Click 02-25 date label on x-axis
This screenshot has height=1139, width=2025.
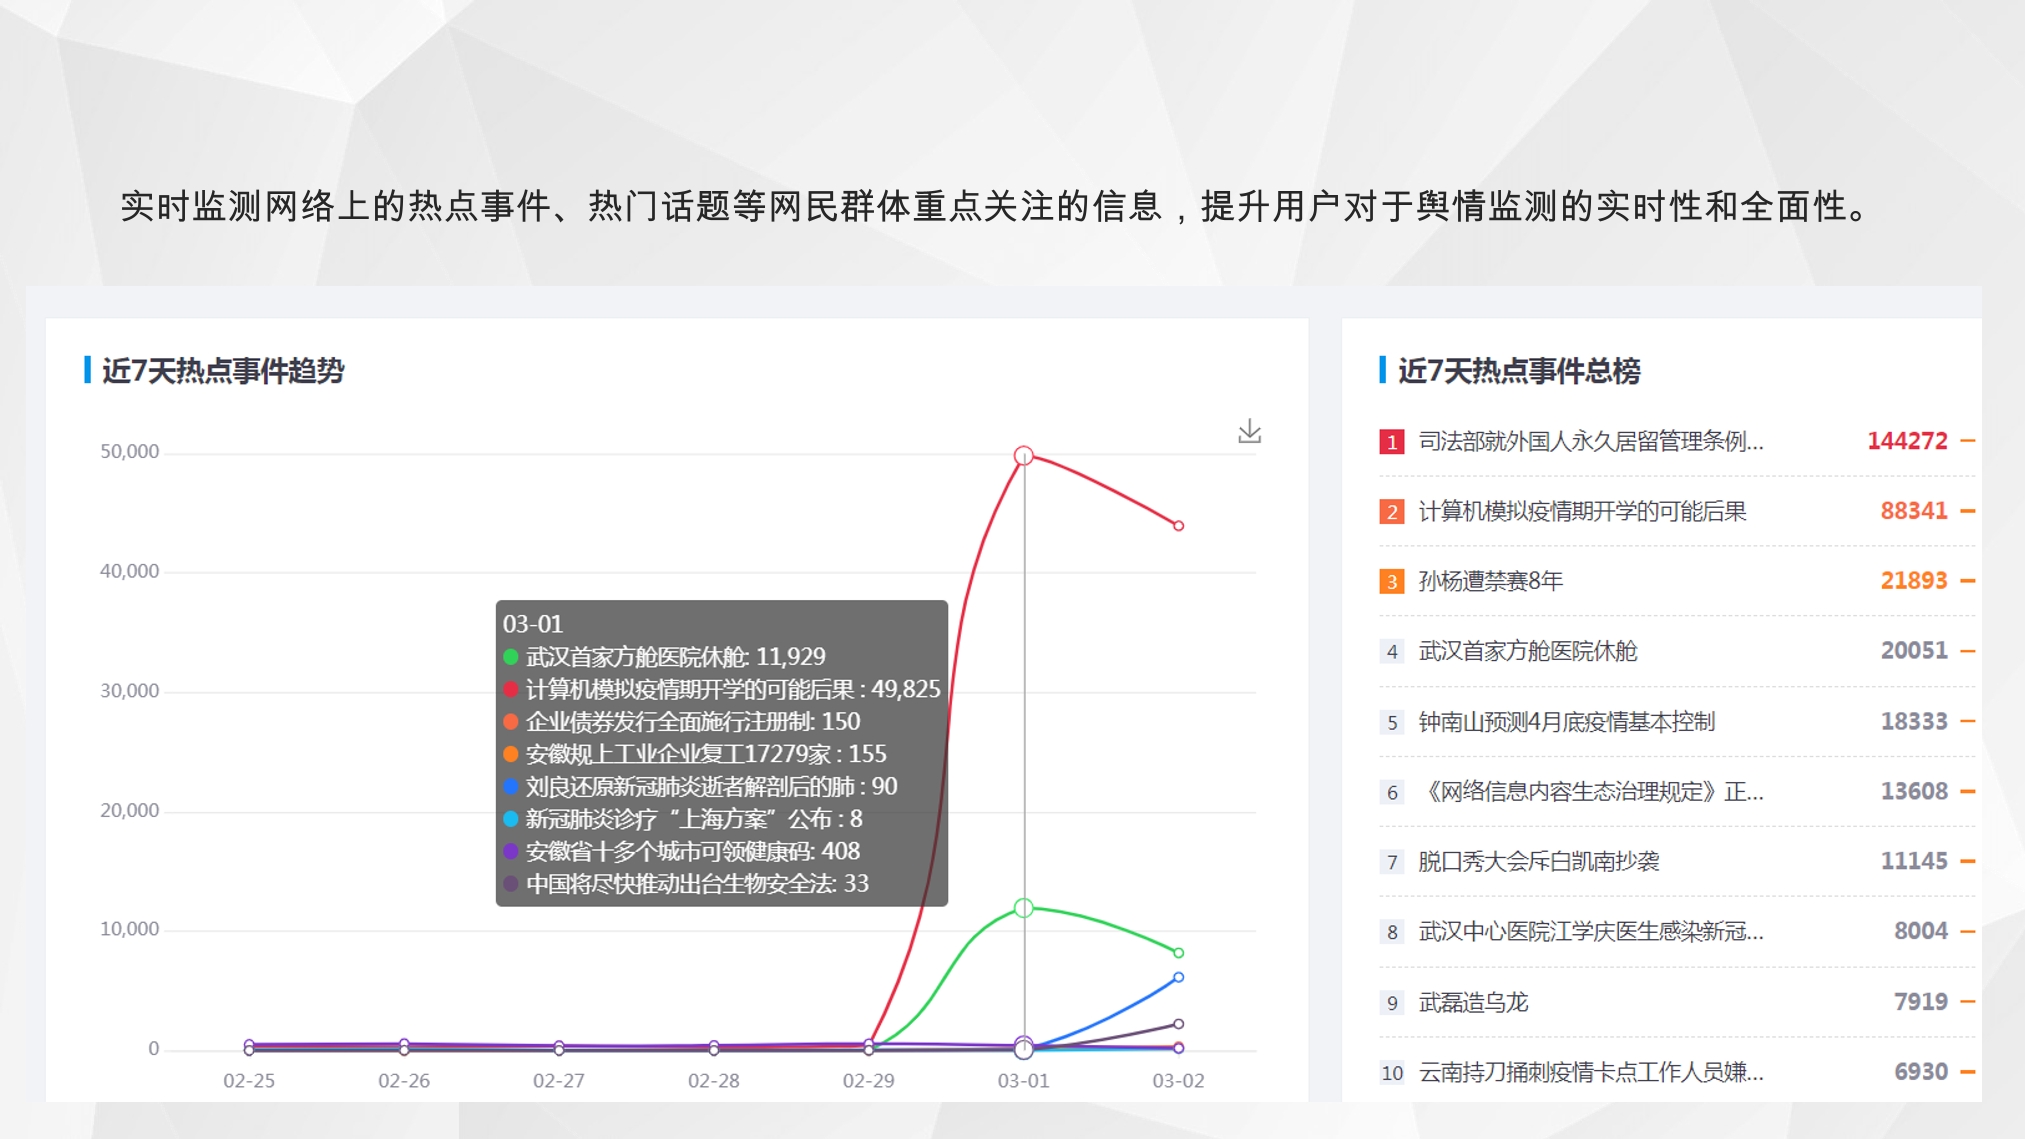[249, 1081]
